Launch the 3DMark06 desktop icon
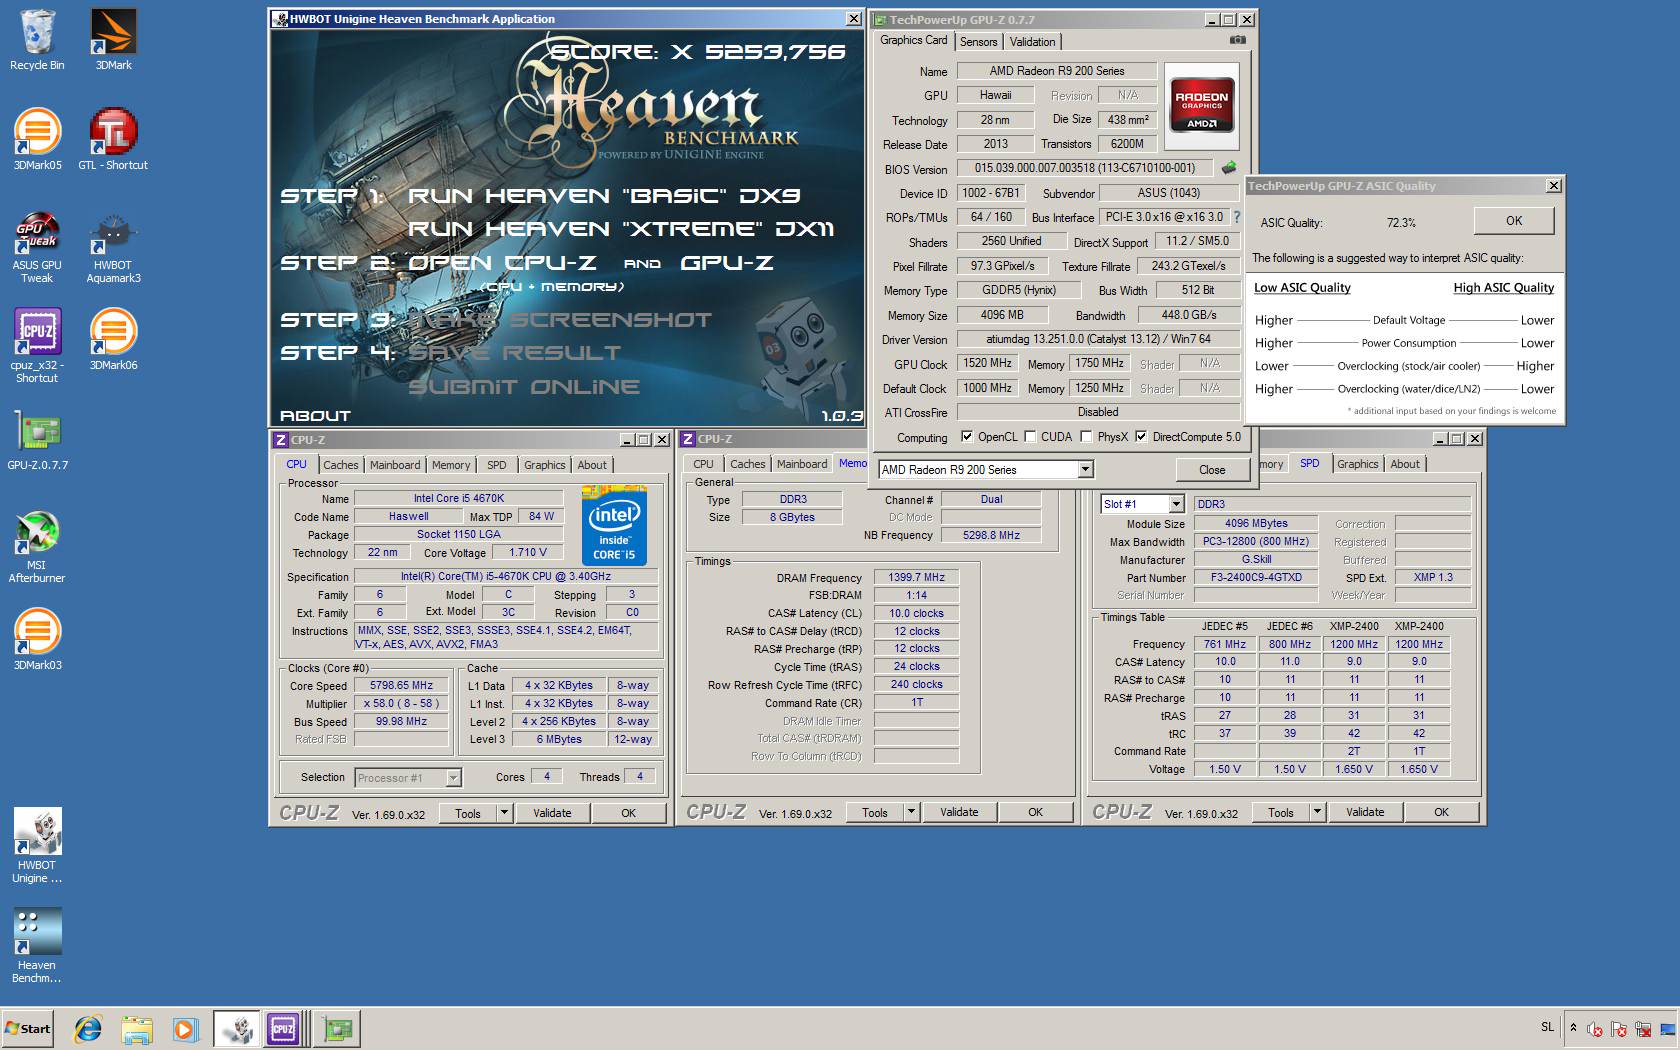The image size is (1680, 1050). coord(113,340)
